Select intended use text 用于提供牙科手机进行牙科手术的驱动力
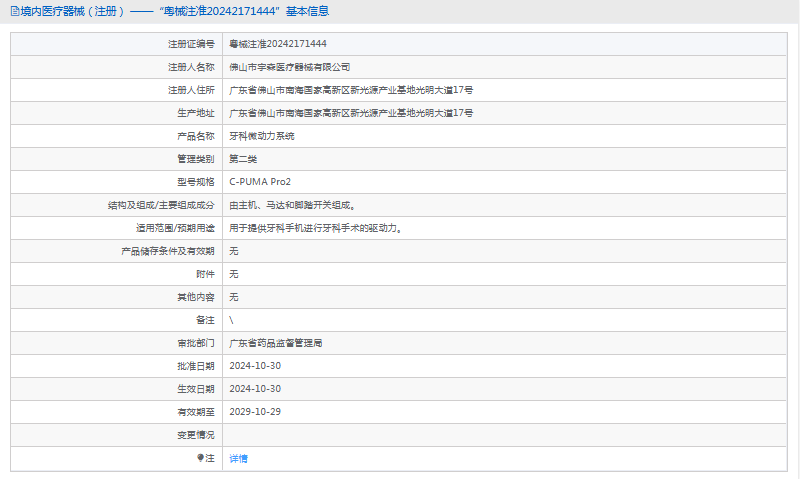800x479 pixels. [315, 228]
